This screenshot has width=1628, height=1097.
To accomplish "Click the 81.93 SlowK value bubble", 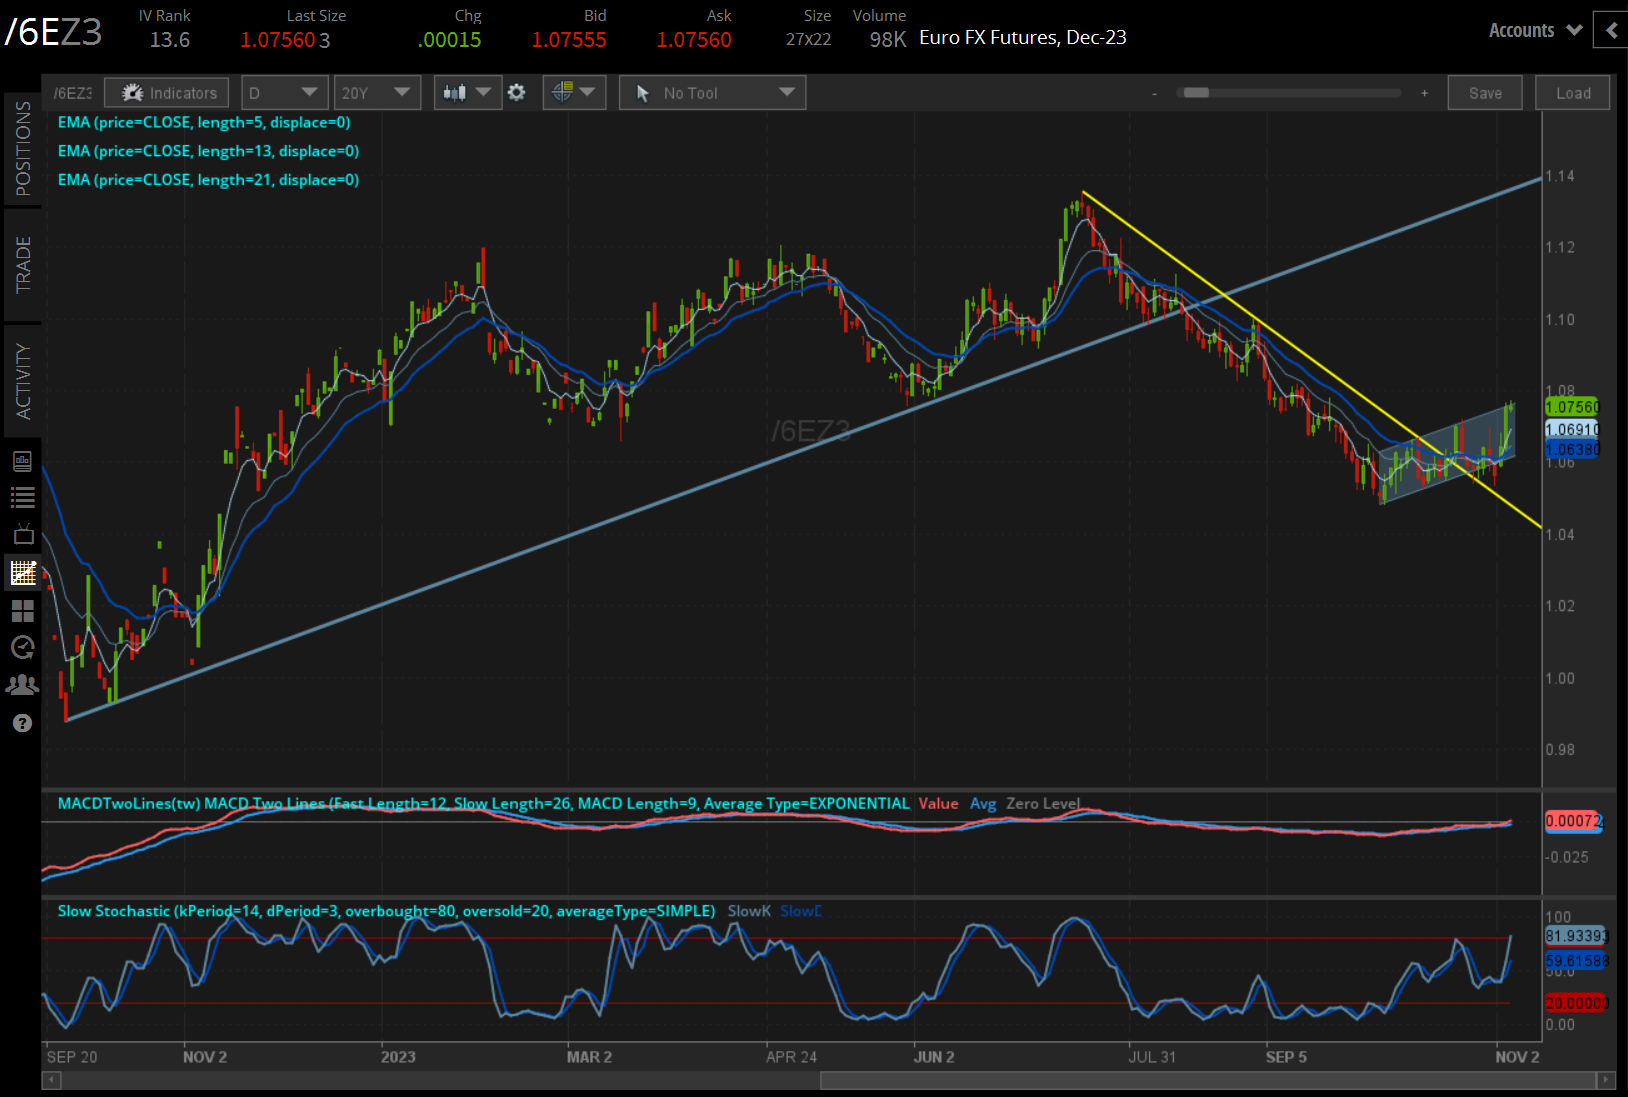I will click(1576, 936).
